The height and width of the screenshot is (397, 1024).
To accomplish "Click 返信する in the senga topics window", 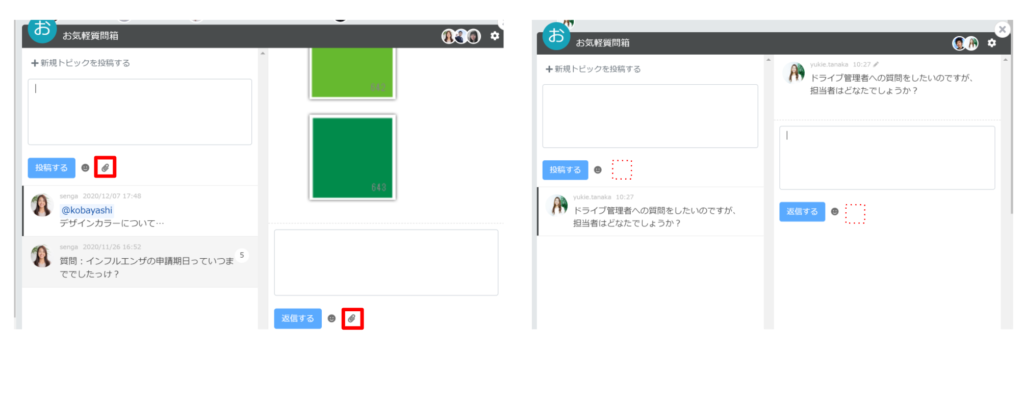I will [298, 319].
